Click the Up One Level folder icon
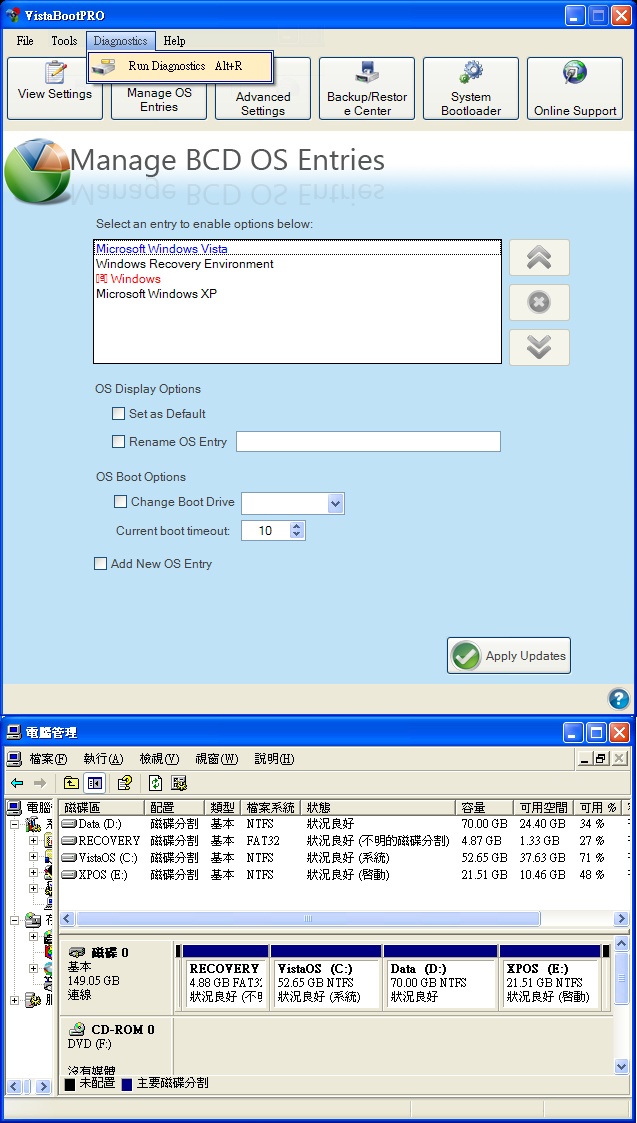637x1123 pixels. pos(72,783)
